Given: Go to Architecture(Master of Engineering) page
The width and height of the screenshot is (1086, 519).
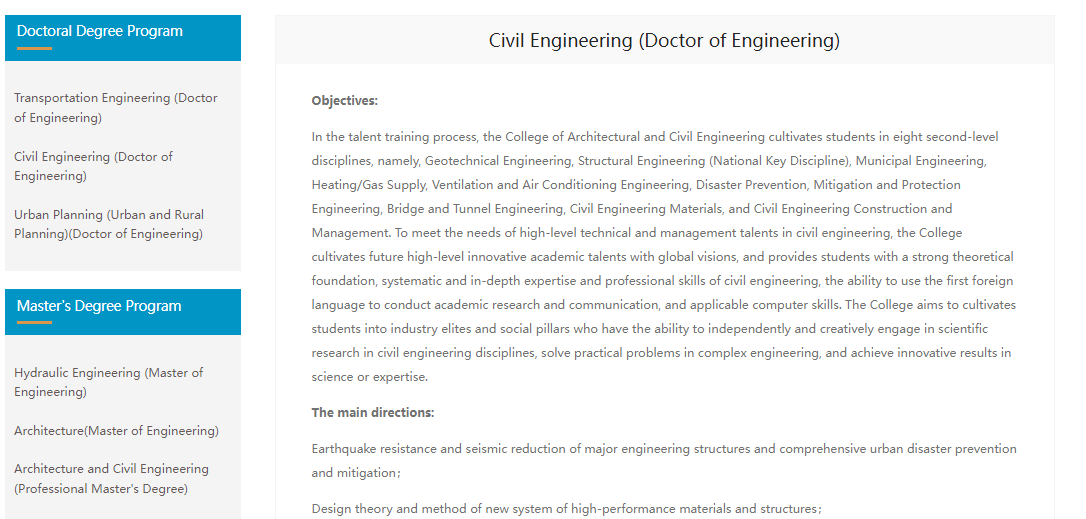Looking at the screenshot, I should [x=116, y=431].
